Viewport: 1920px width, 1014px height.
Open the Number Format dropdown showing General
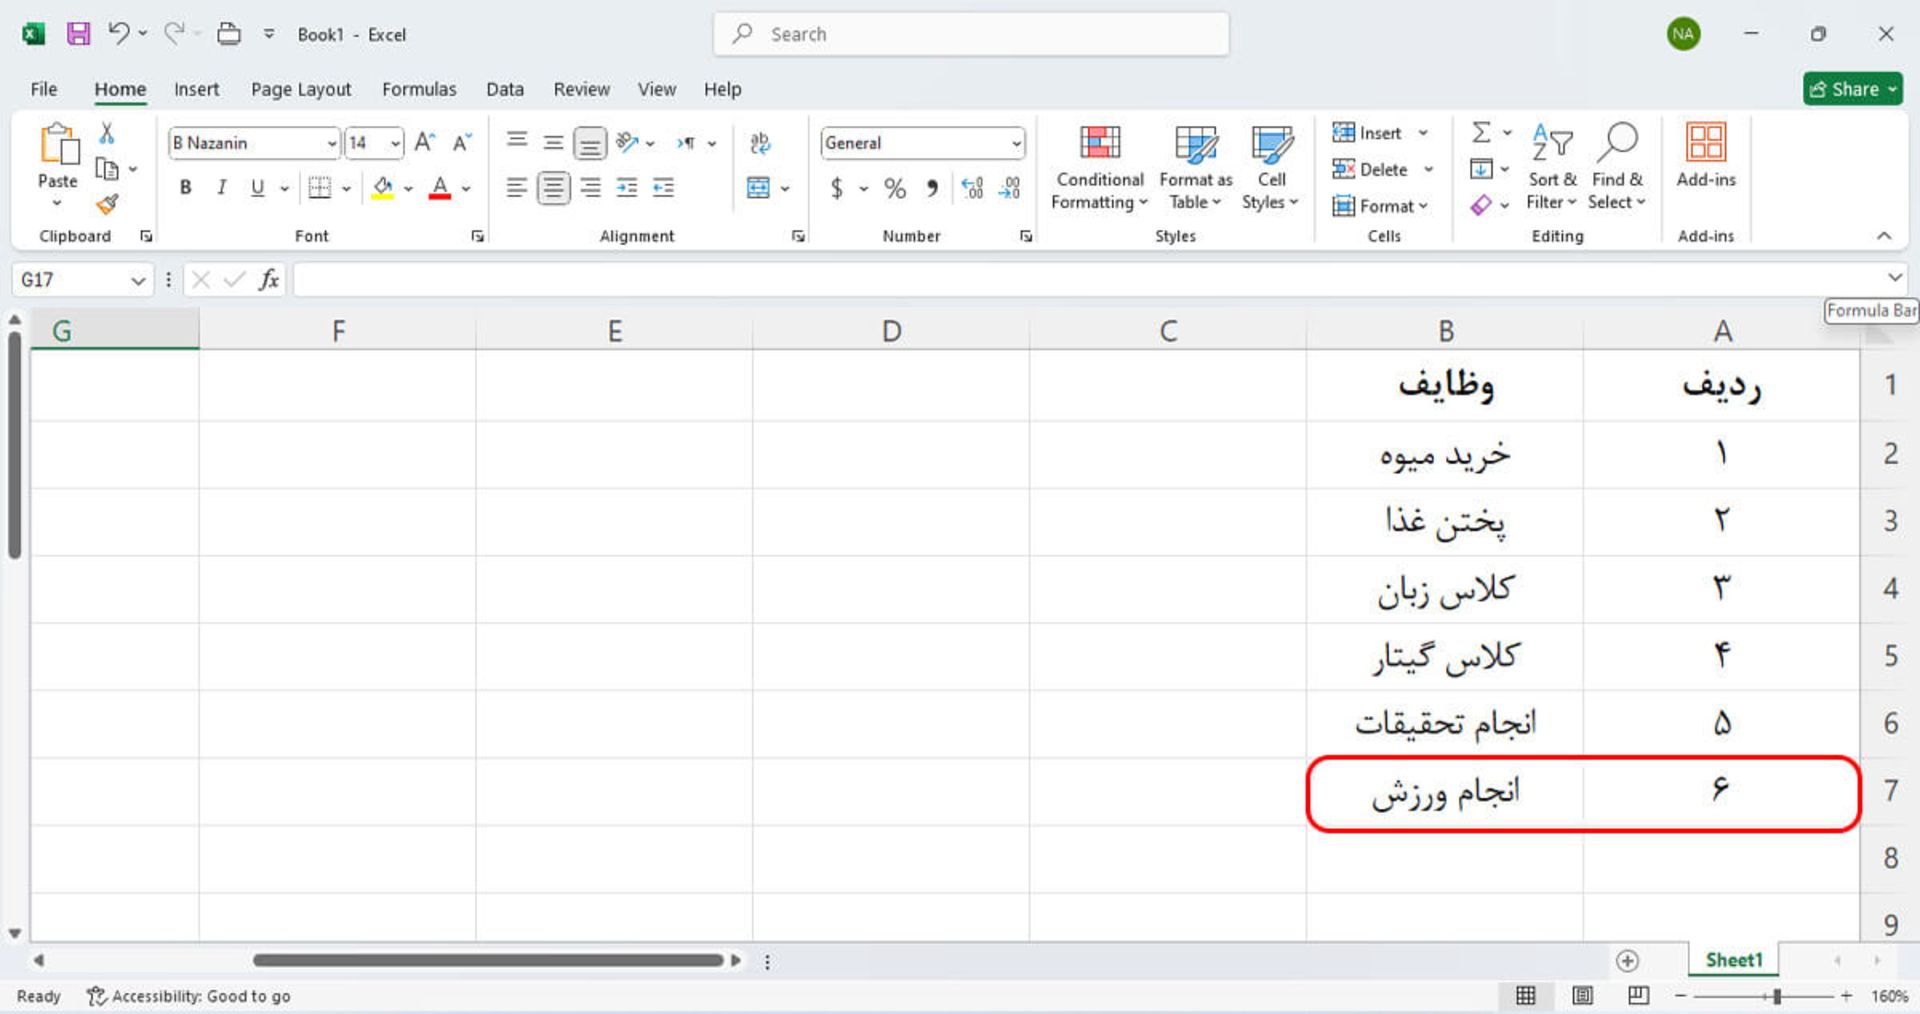click(920, 143)
